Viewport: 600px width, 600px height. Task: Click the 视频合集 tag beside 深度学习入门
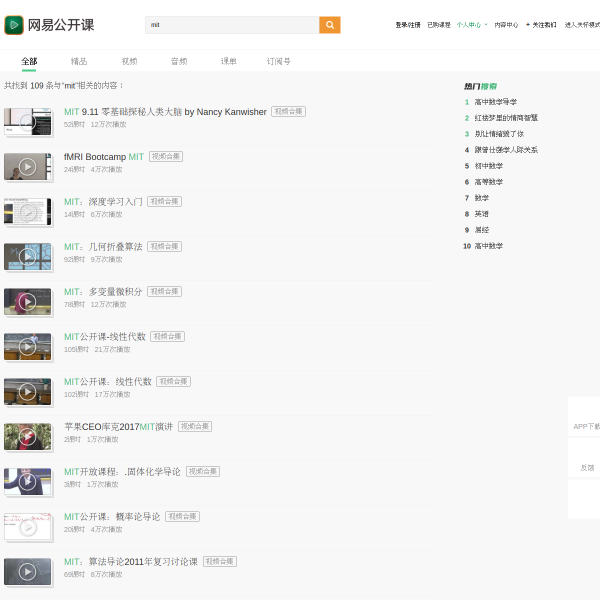(x=165, y=202)
